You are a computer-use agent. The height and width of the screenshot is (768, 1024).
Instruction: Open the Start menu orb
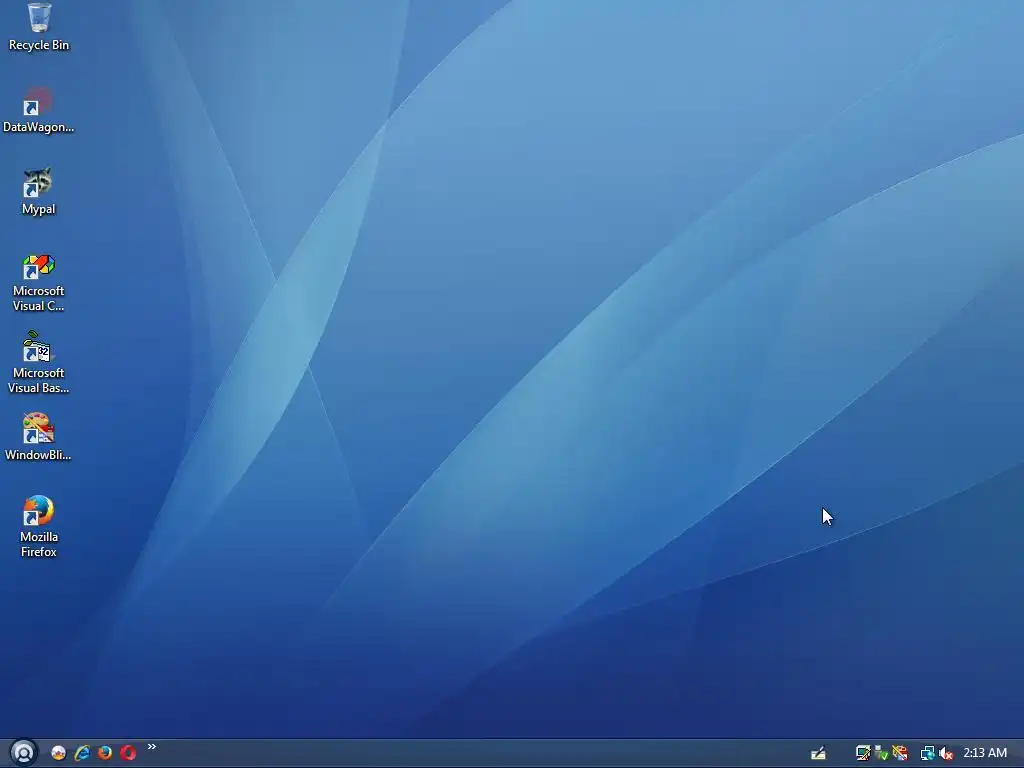click(24, 752)
